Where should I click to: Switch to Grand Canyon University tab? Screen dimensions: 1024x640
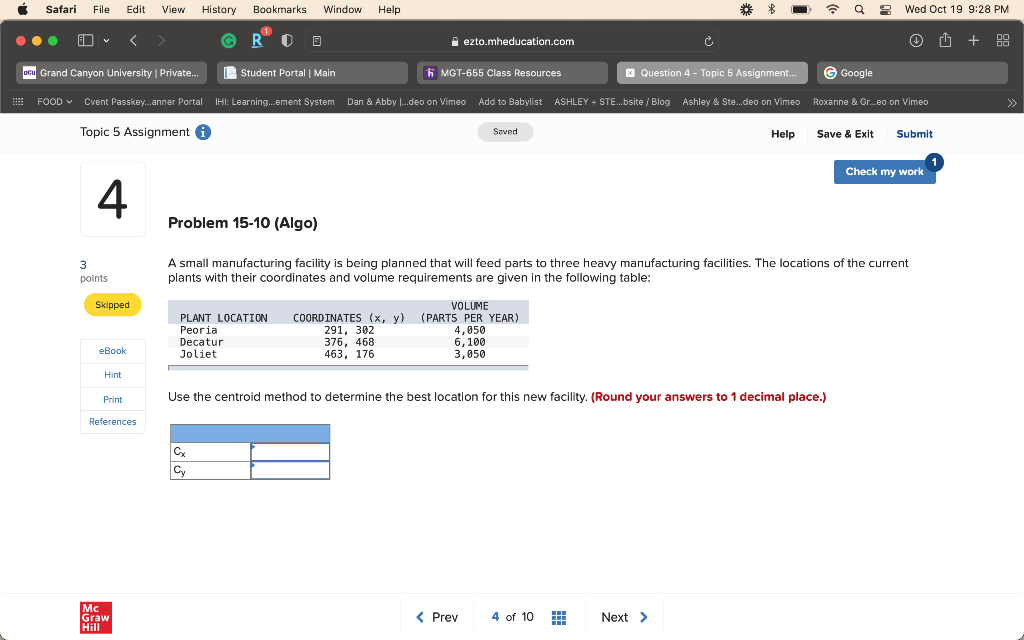click(111, 73)
